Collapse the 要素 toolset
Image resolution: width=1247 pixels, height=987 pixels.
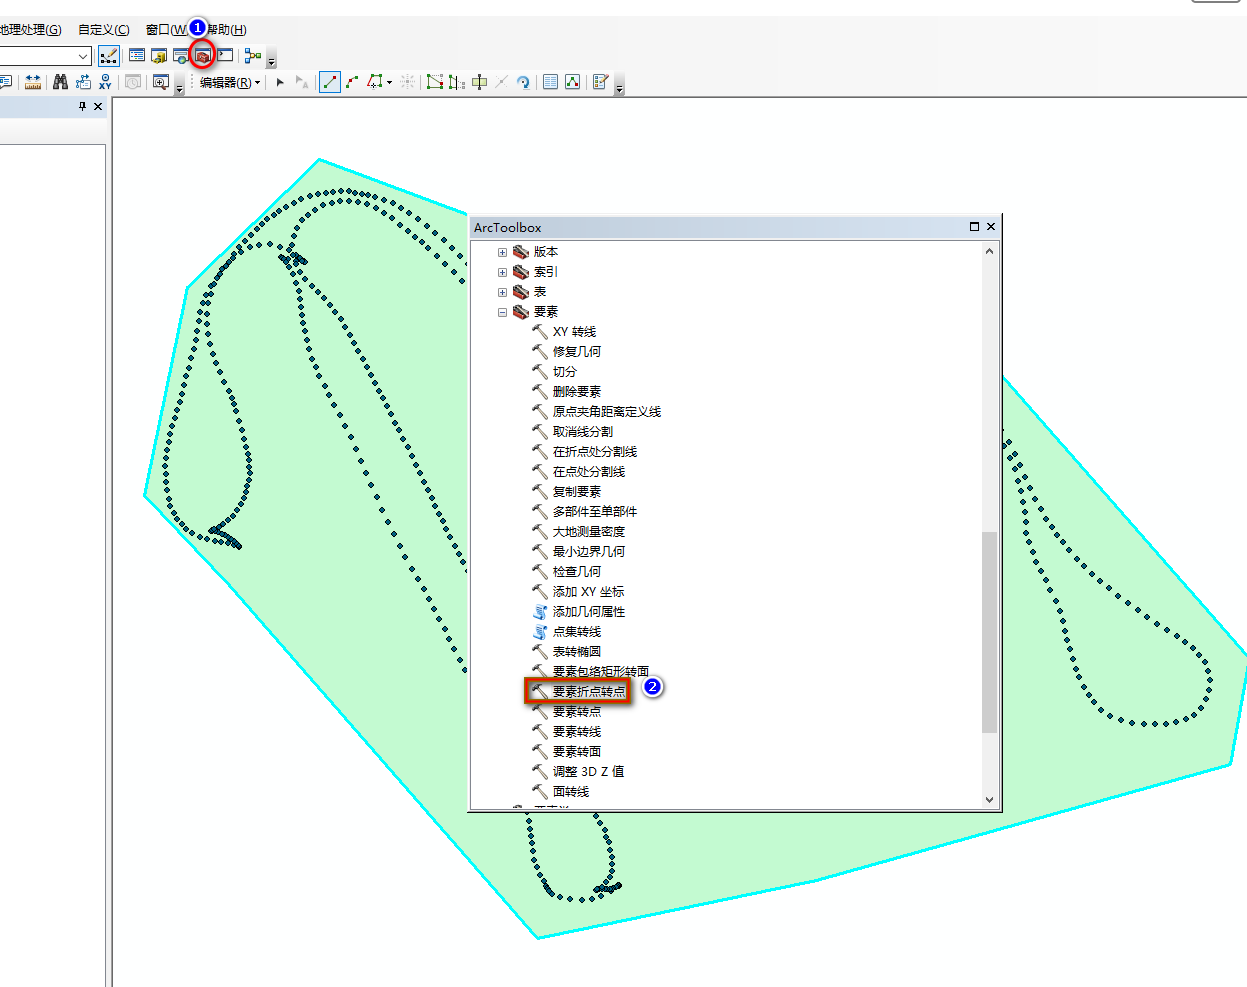[x=502, y=312]
